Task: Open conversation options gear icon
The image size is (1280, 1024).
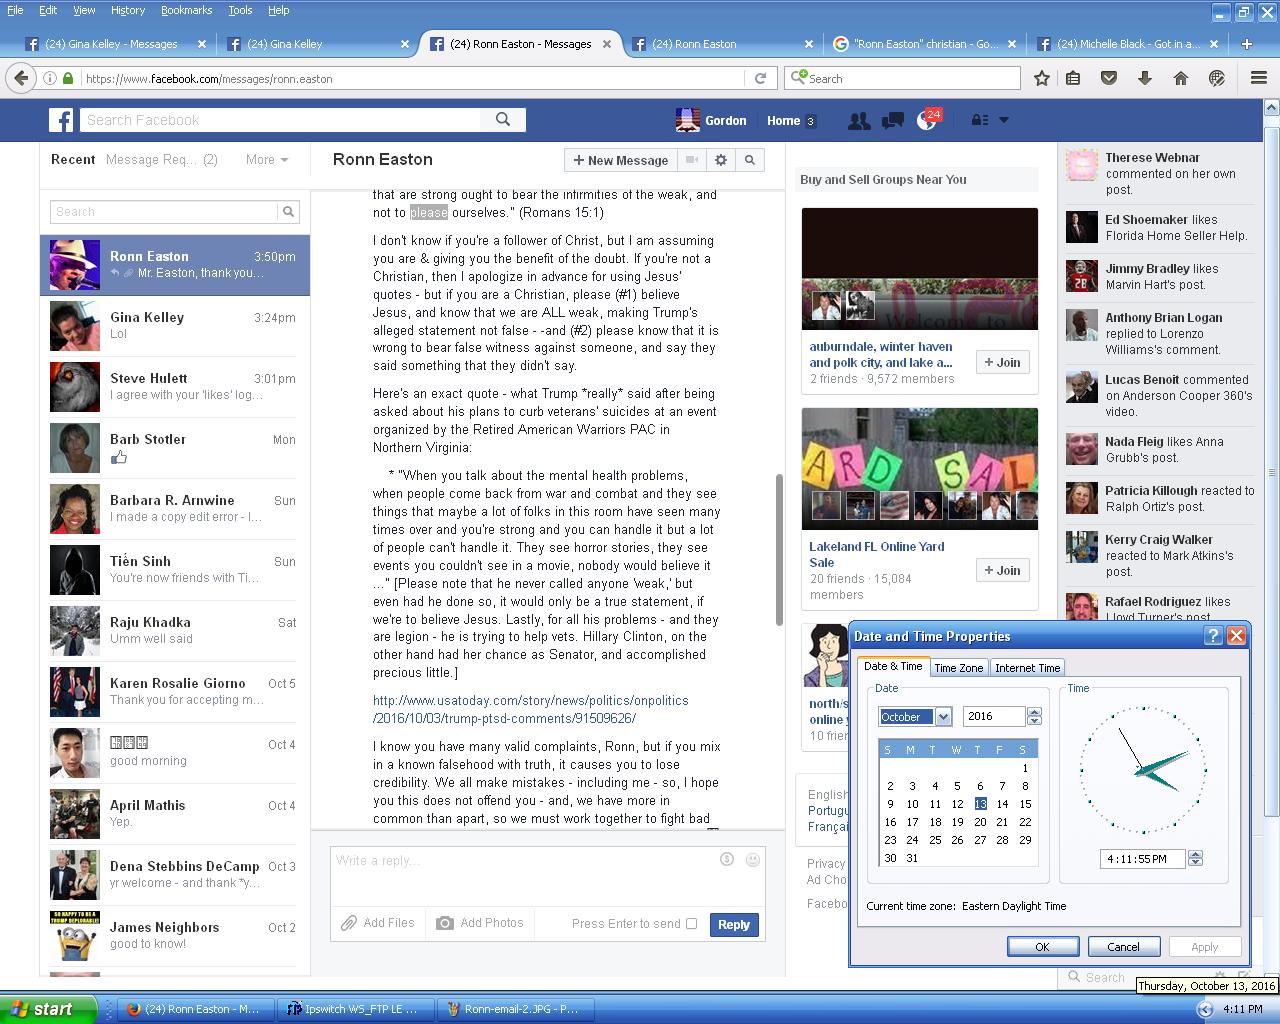Action: (x=721, y=160)
